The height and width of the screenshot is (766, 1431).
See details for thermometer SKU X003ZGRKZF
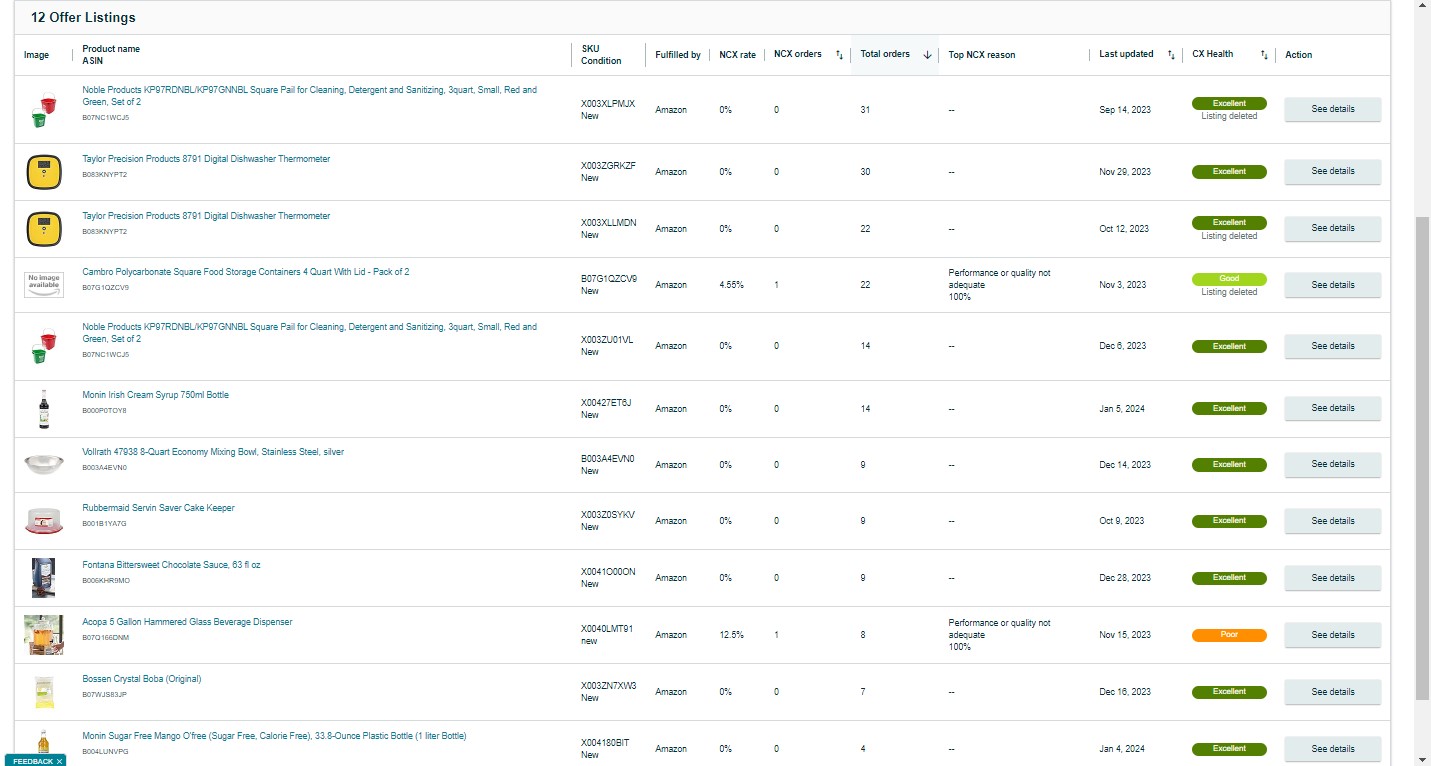(1332, 172)
